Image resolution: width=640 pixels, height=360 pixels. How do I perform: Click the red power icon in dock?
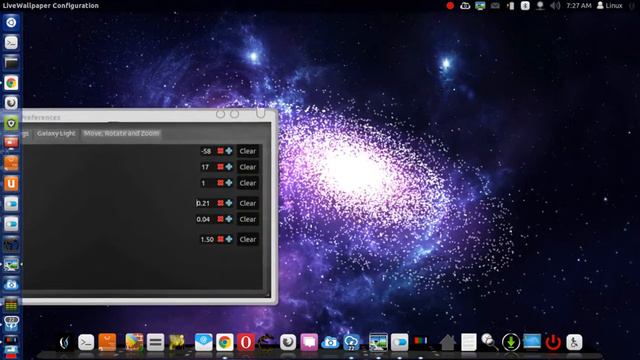553,342
